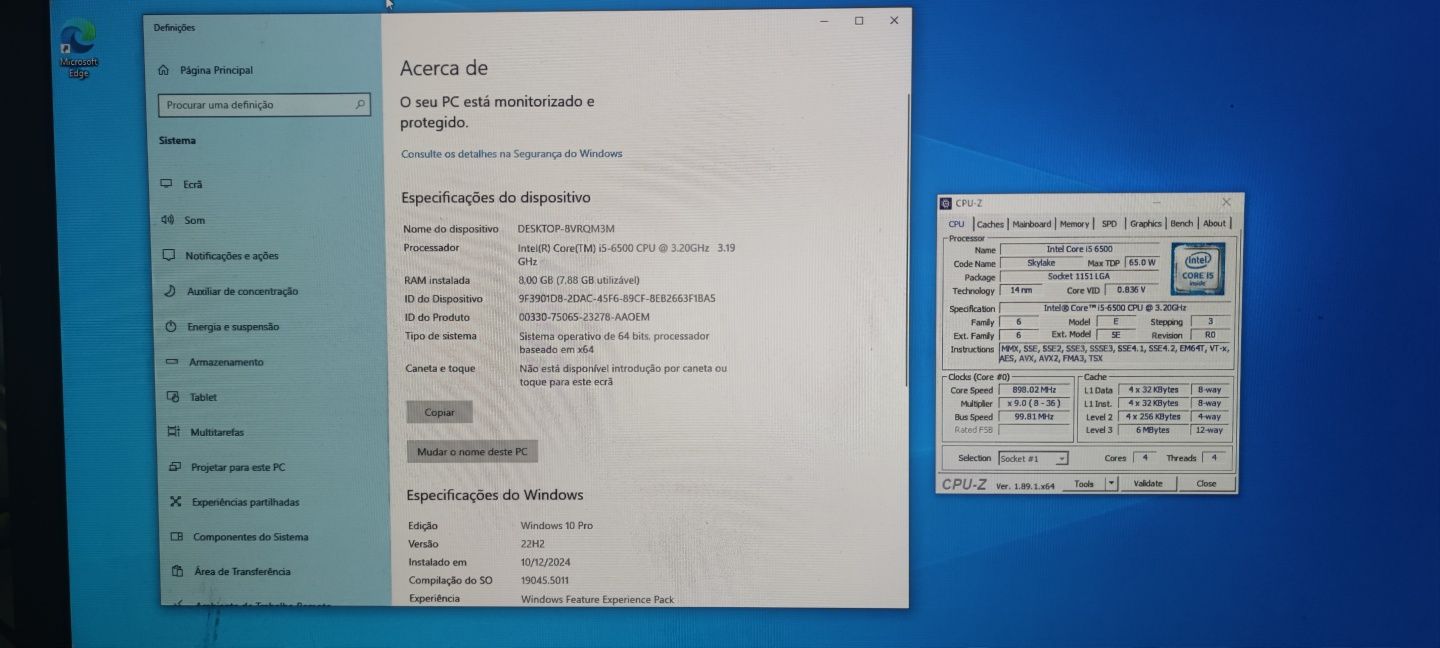Click the Level 3 cache value 6 MBytes
1440x648 pixels.
click(x=1153, y=430)
